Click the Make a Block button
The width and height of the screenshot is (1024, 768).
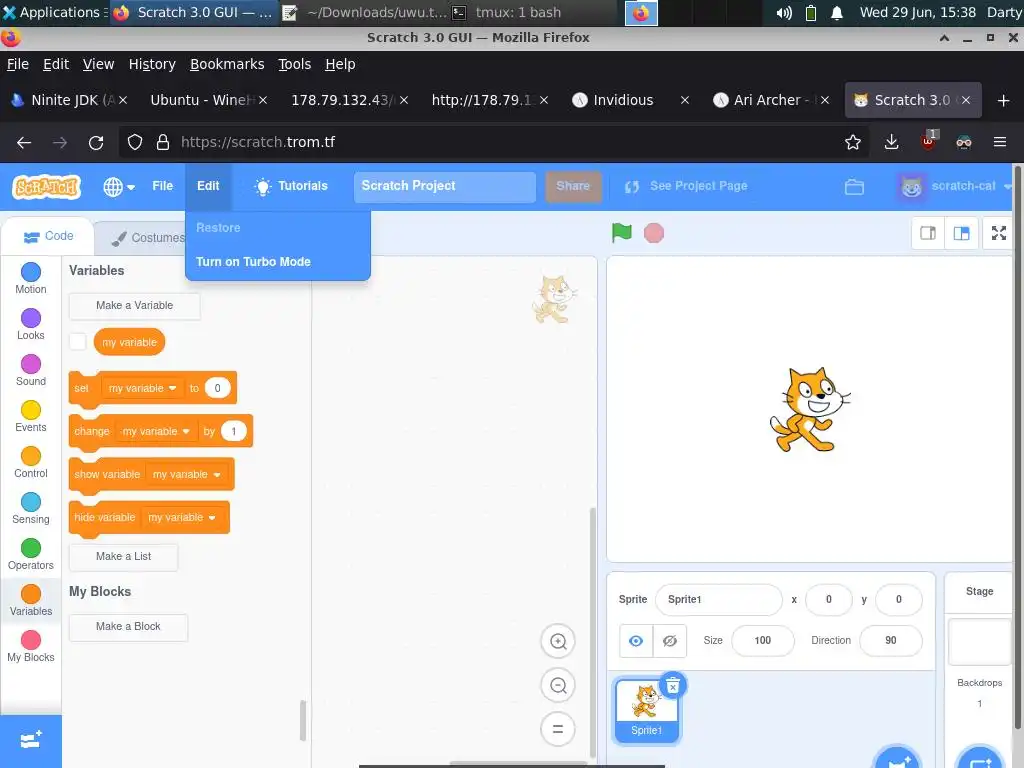pyautogui.click(x=128, y=626)
